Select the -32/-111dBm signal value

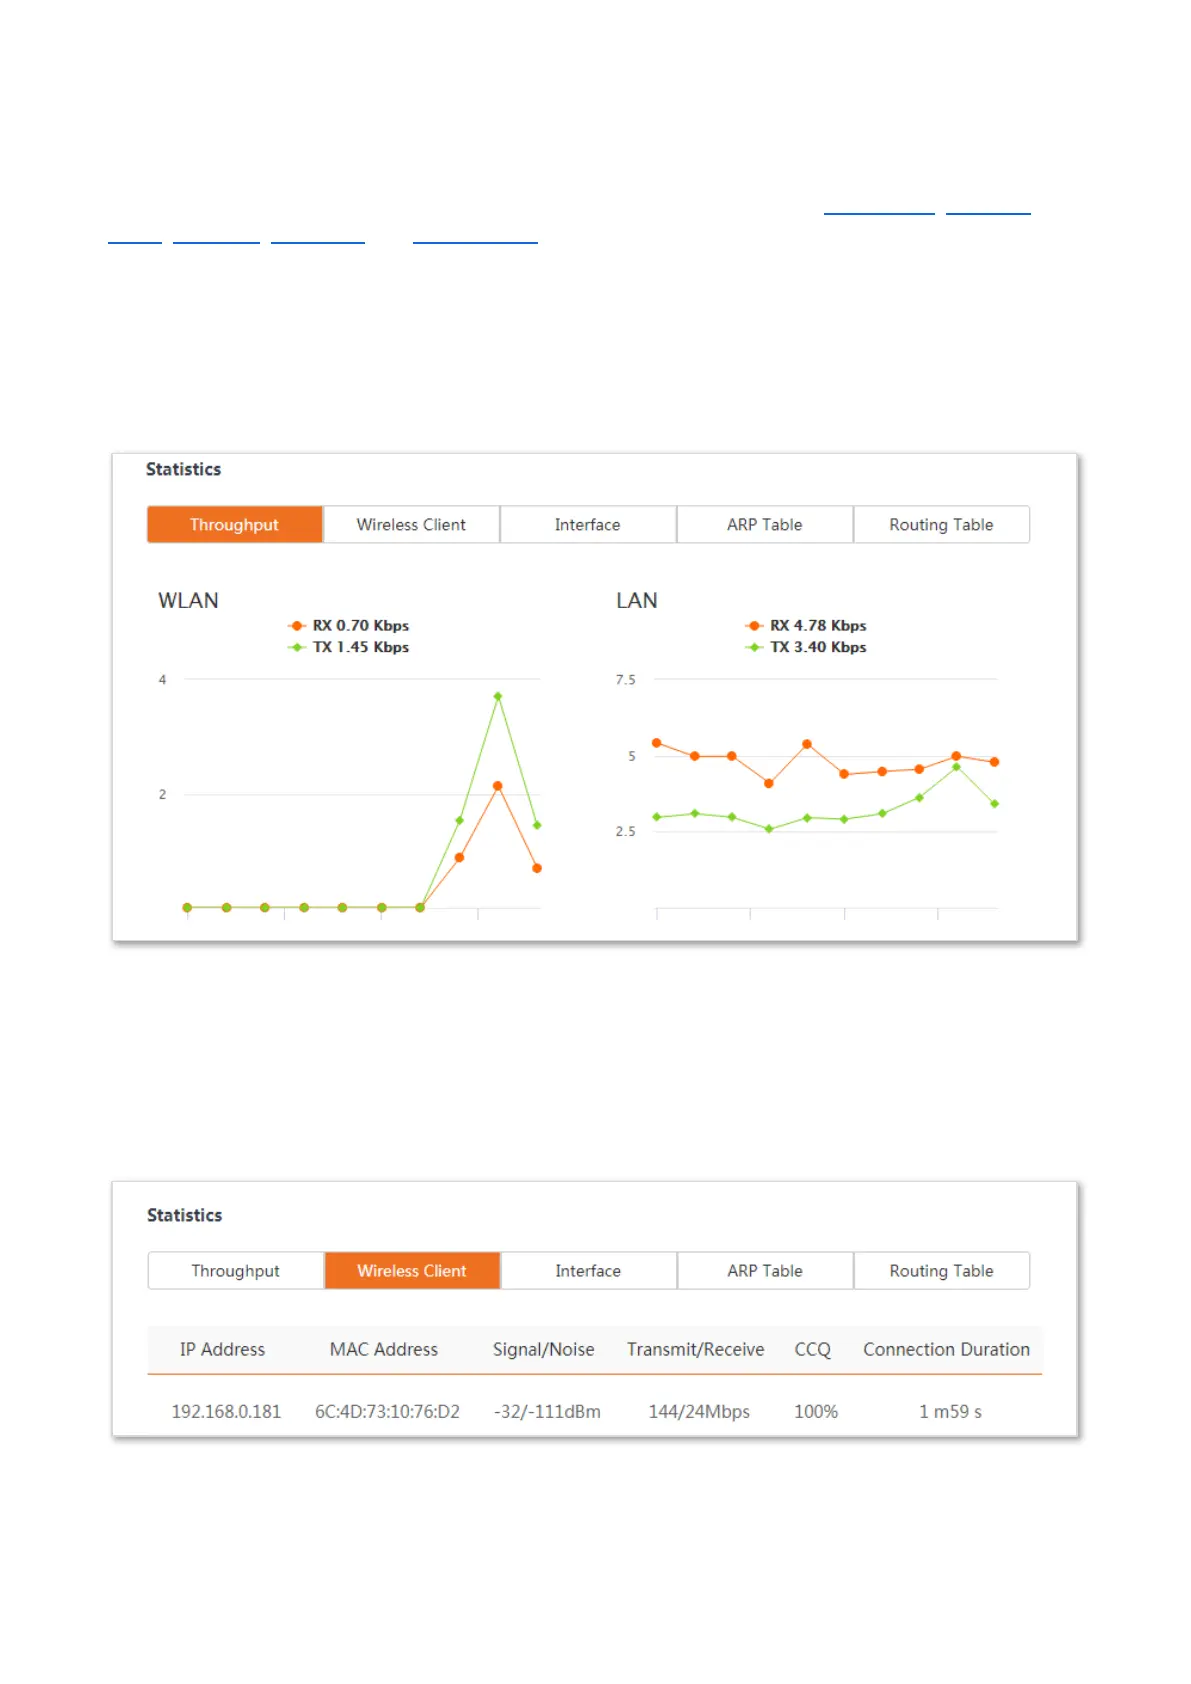547,1411
